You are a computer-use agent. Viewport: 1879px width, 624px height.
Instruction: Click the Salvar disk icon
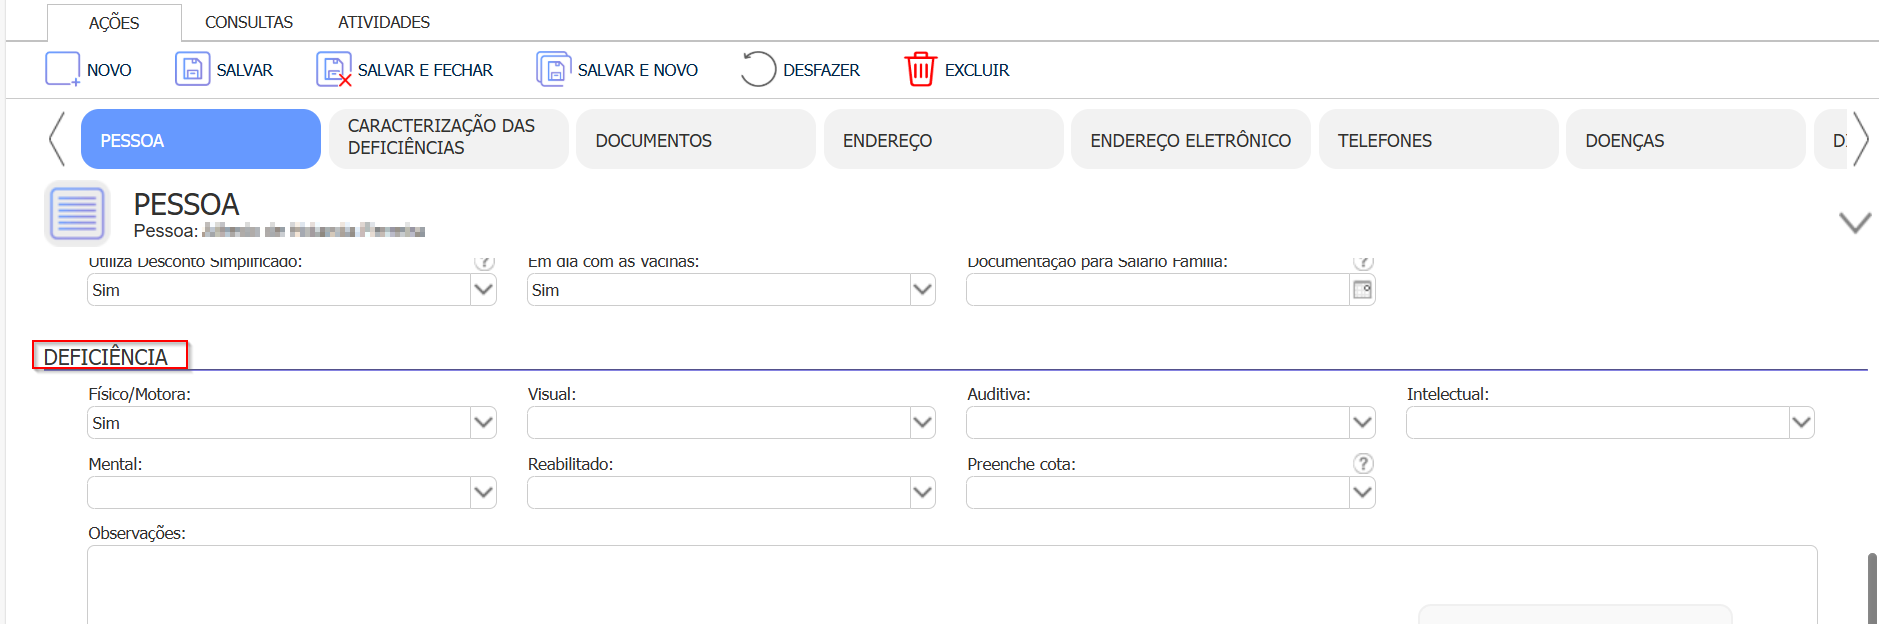[192, 69]
